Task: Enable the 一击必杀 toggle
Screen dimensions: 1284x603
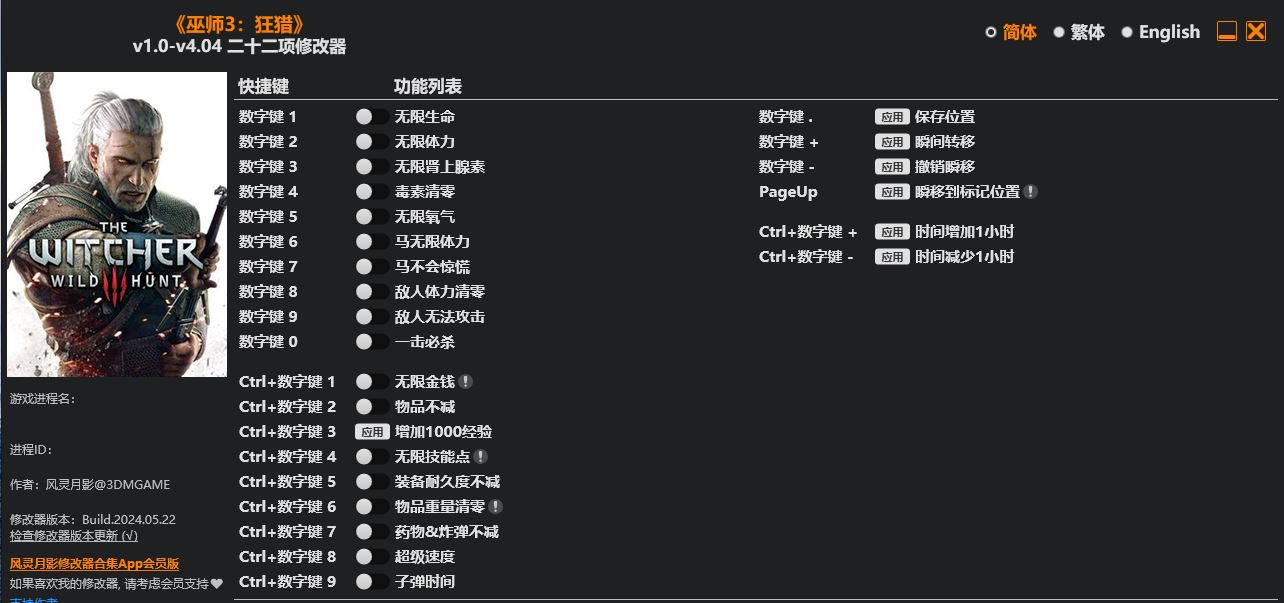Action: (x=372, y=342)
